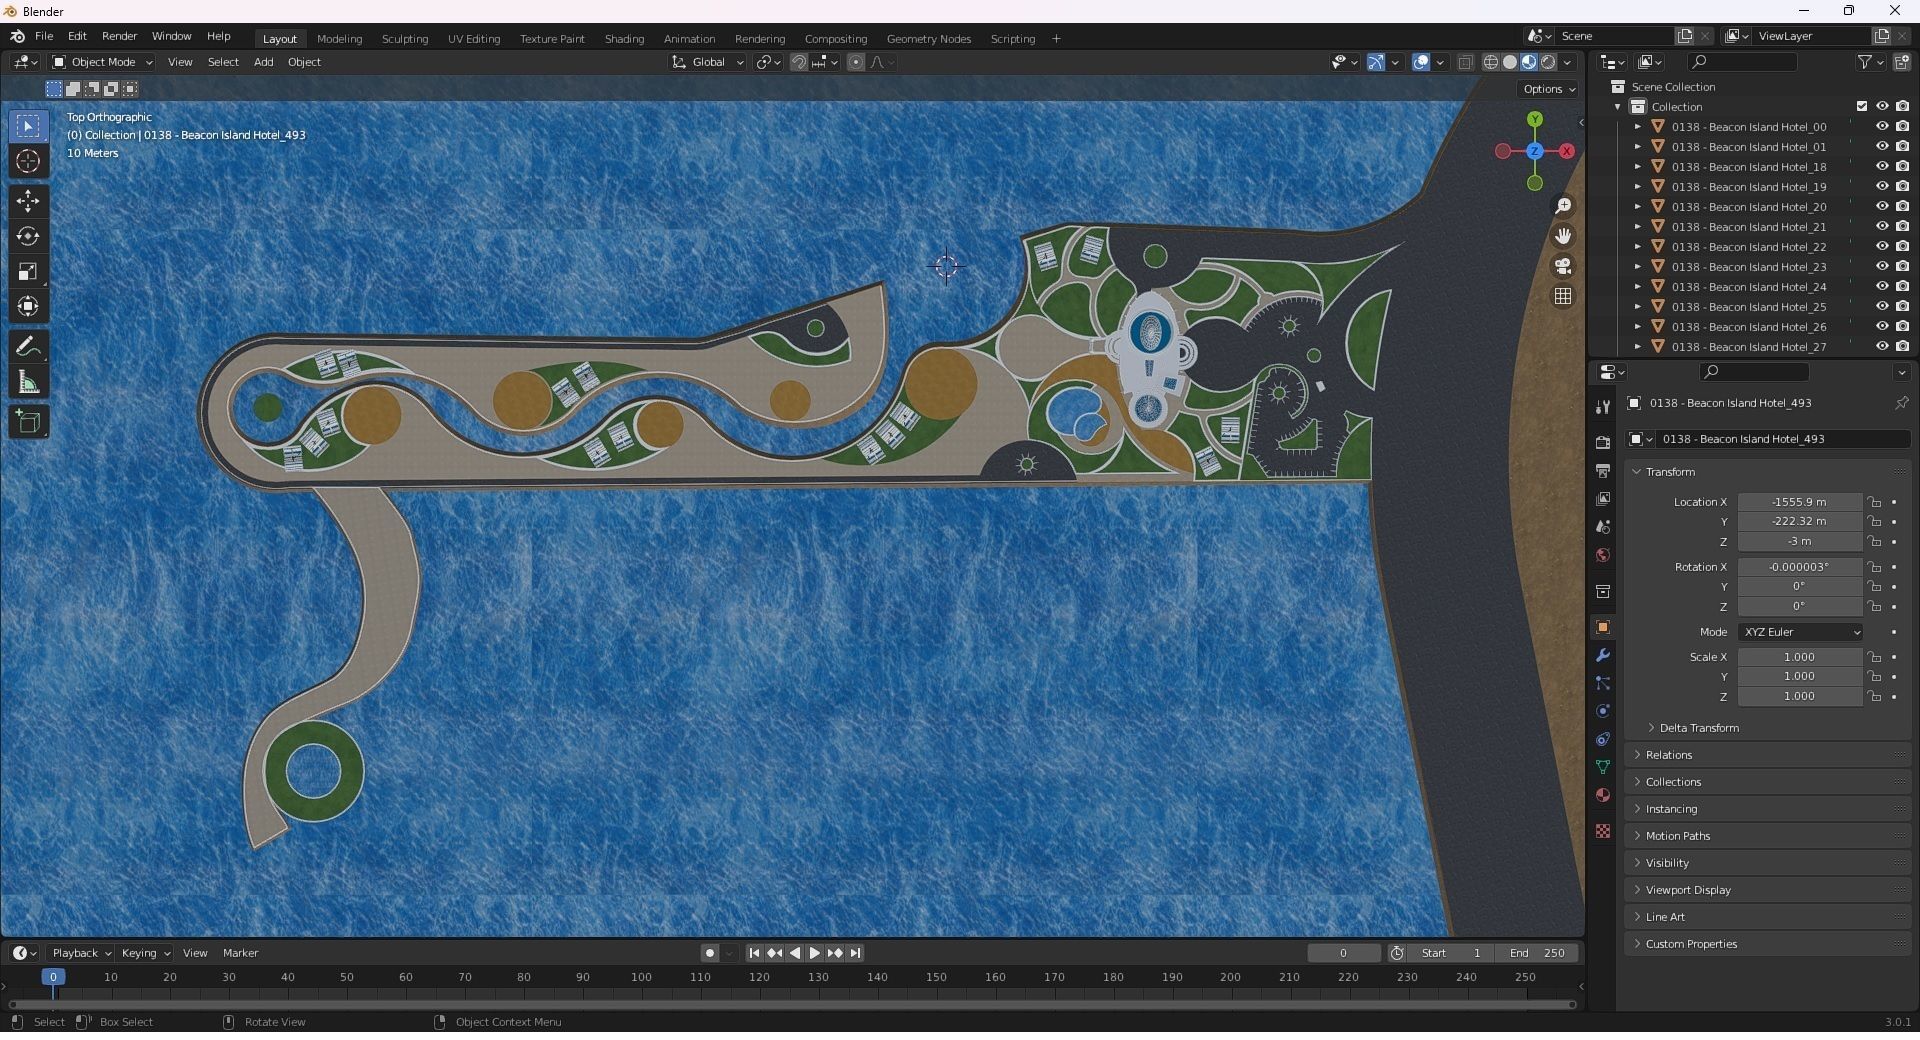
Task: Lock Scale Z value
Action: coord(1875,696)
